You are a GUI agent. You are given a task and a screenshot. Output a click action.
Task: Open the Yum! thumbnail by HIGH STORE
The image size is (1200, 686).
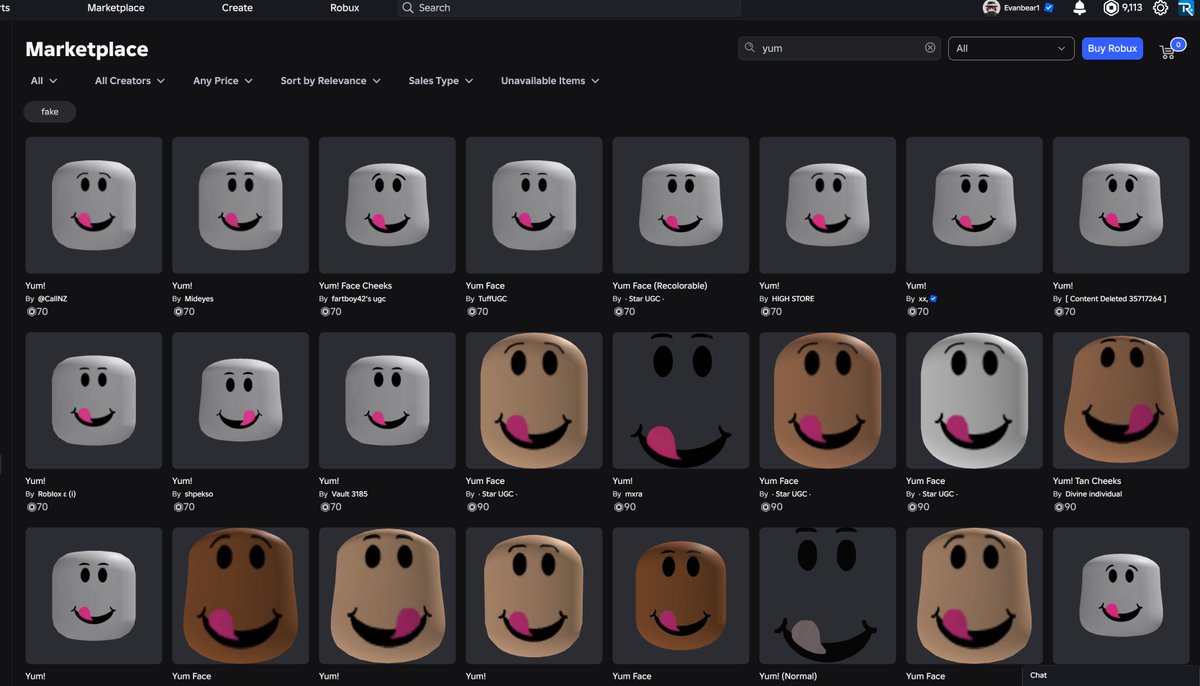pos(827,205)
